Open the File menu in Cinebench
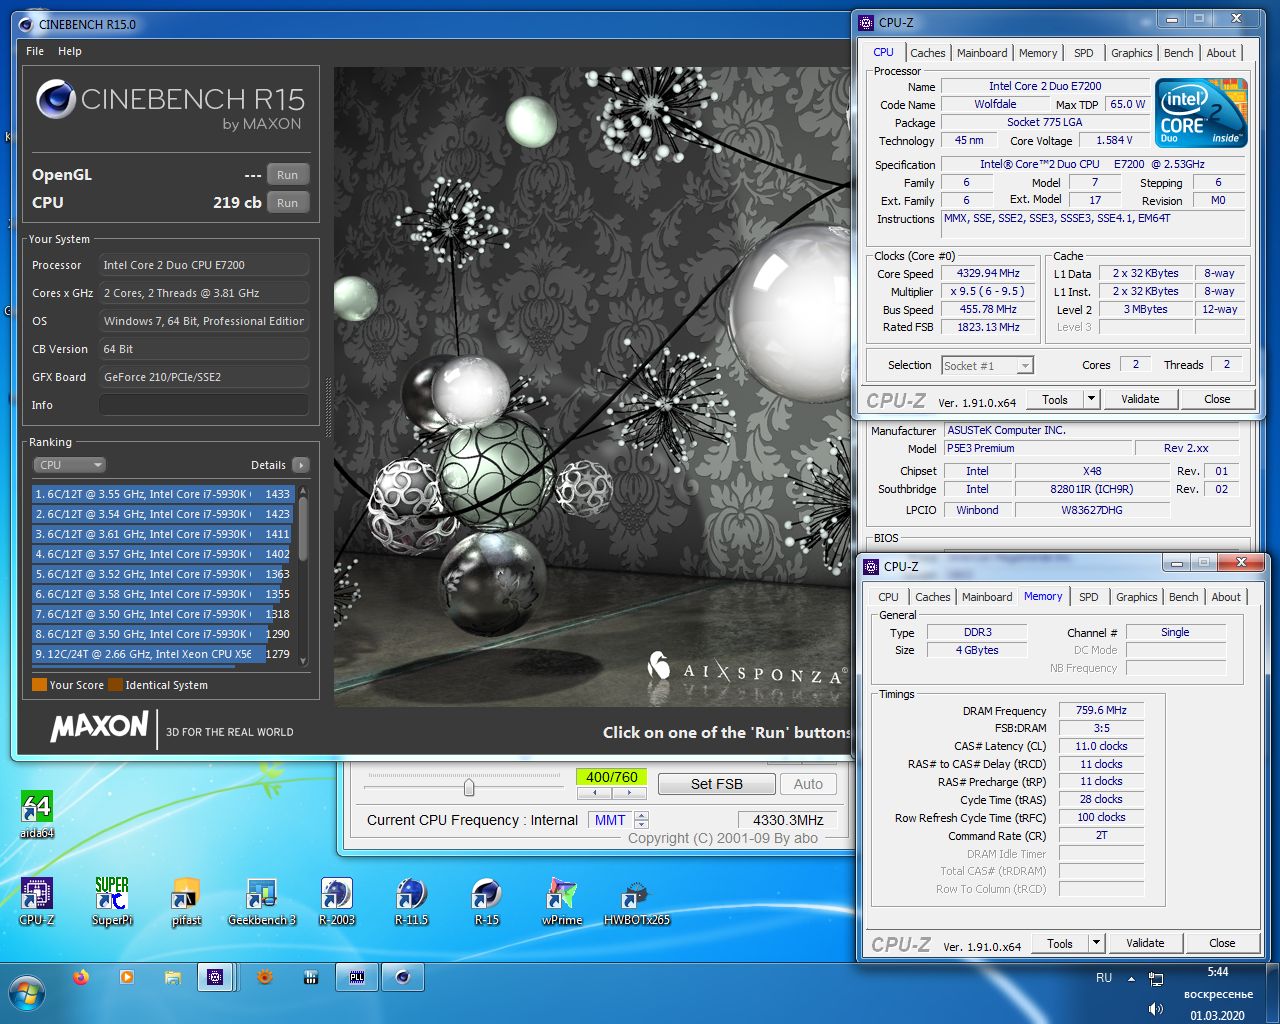The height and width of the screenshot is (1024, 1280). (35, 51)
